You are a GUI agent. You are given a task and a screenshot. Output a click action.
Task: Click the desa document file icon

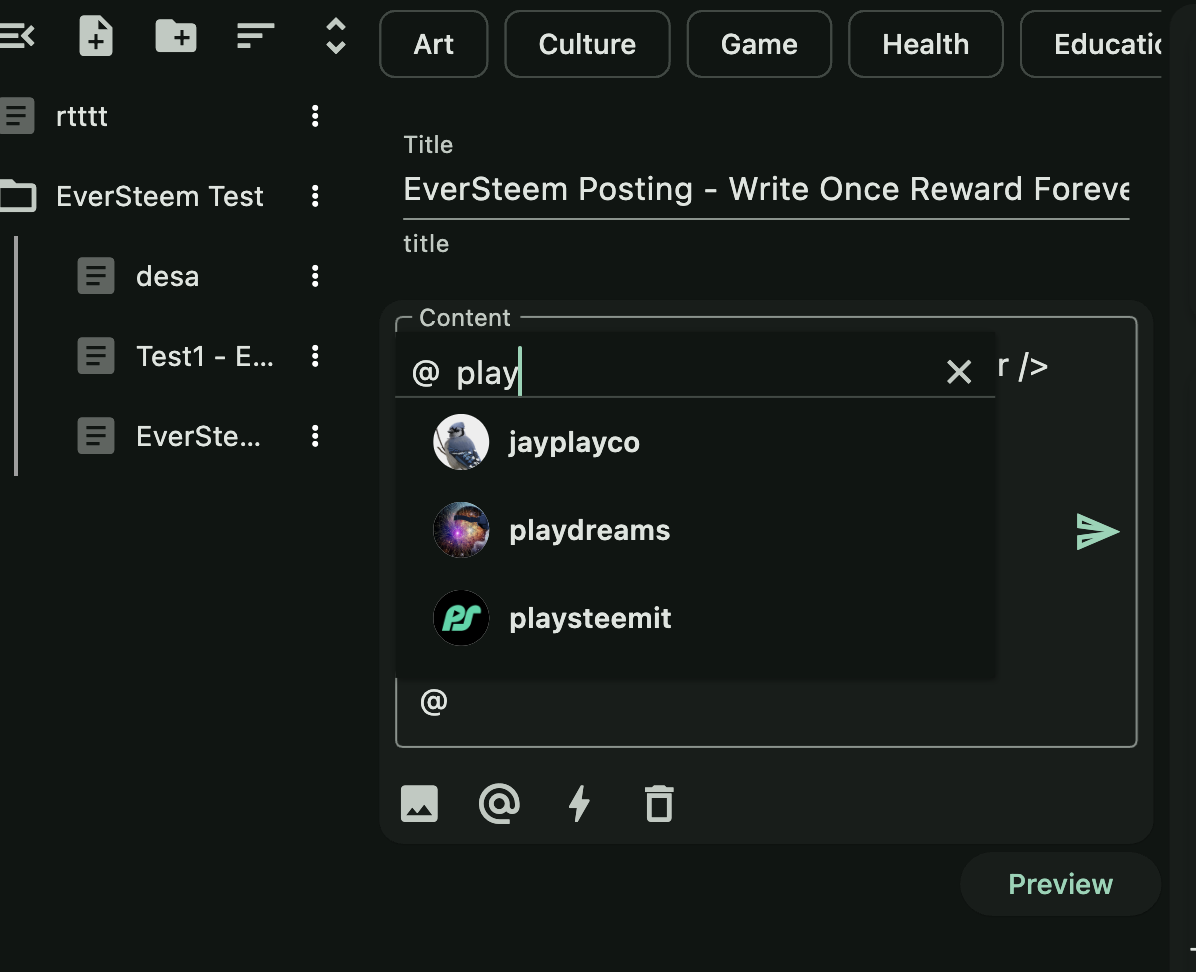(96, 276)
